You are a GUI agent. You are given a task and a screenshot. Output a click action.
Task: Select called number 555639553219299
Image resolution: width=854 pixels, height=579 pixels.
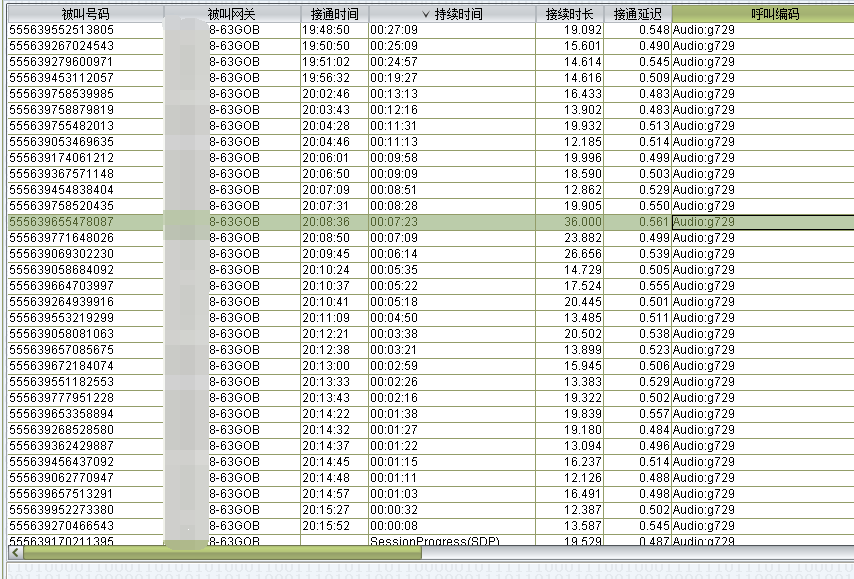(x=62, y=318)
